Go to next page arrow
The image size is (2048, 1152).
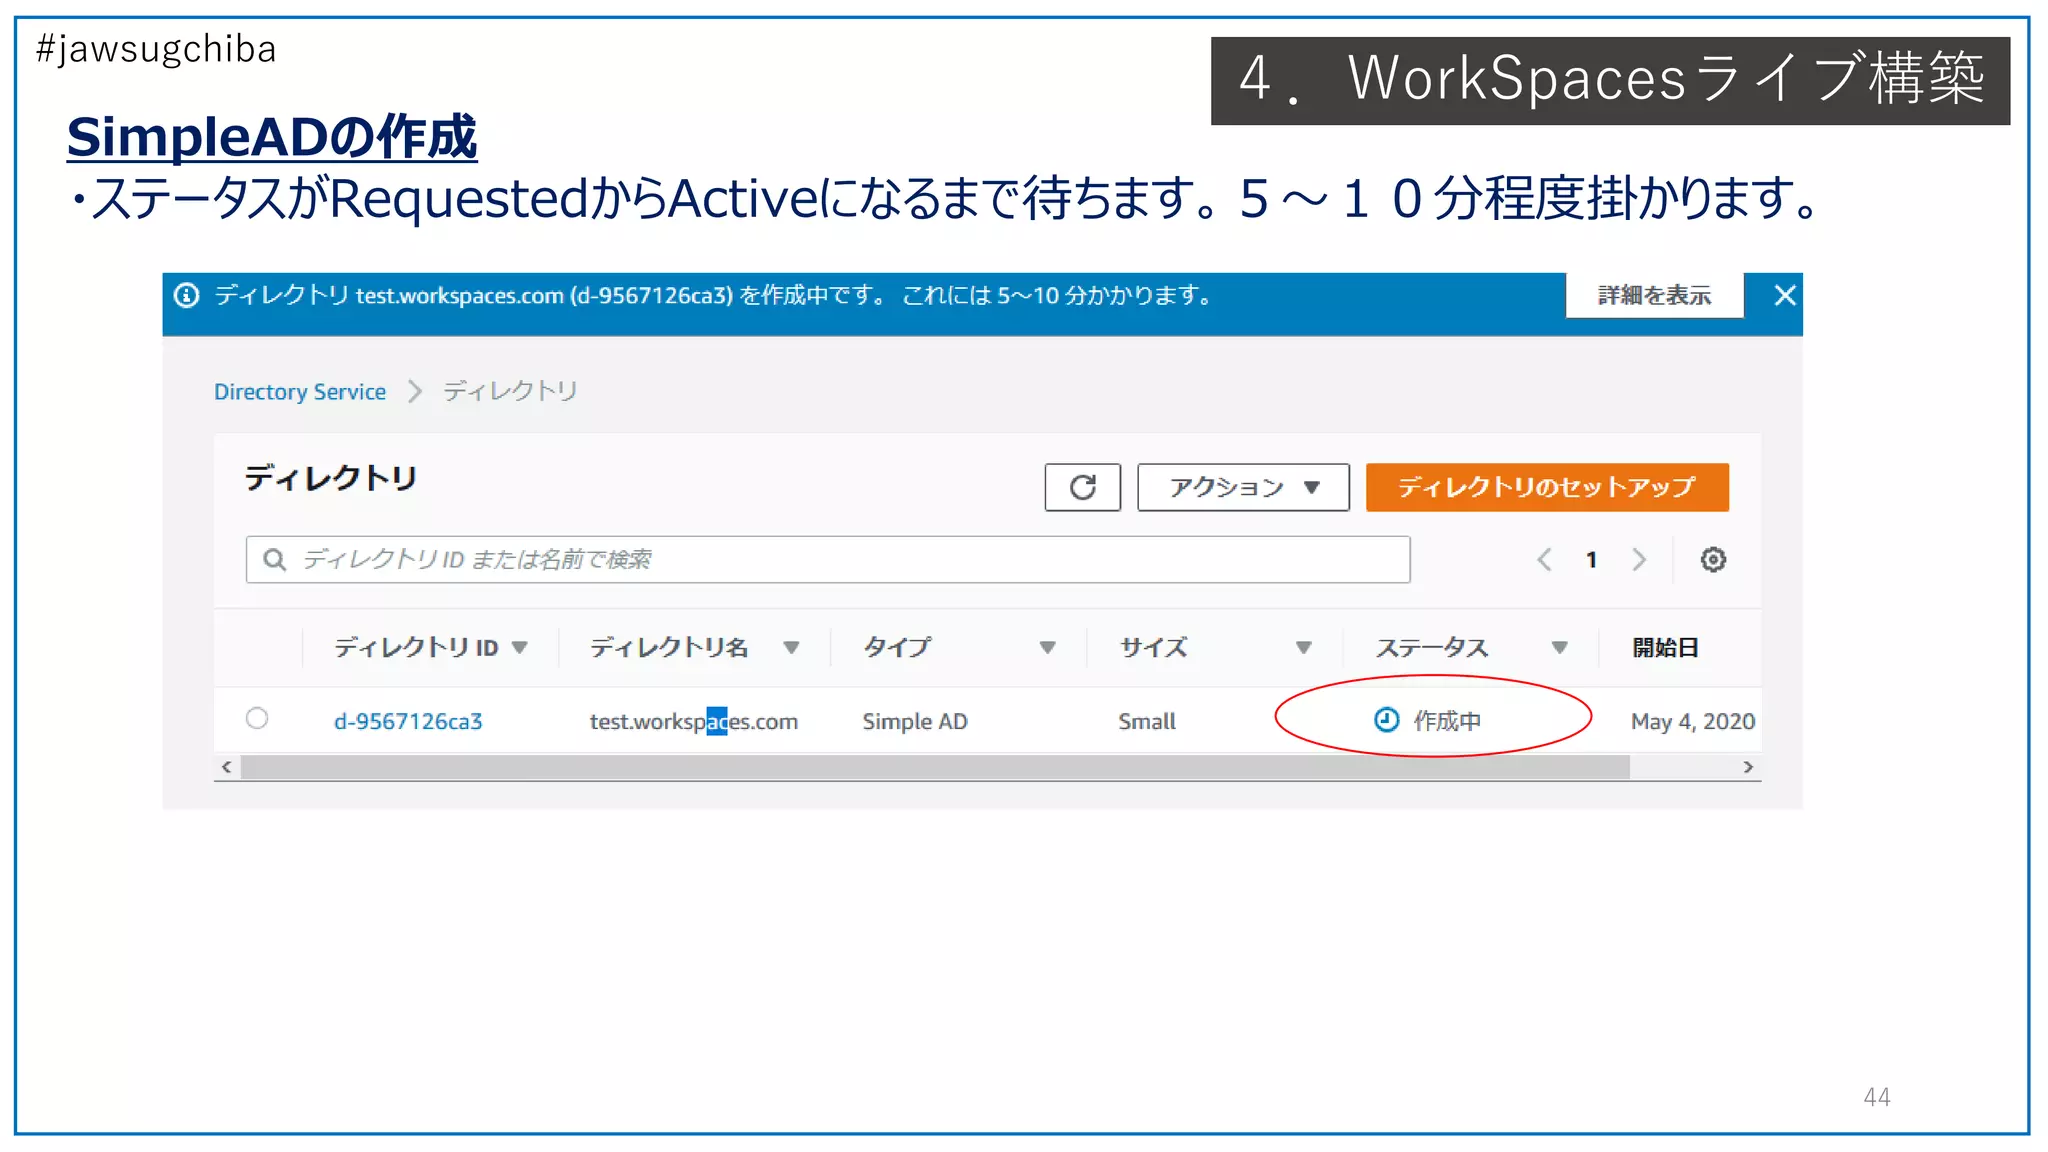coord(1639,559)
